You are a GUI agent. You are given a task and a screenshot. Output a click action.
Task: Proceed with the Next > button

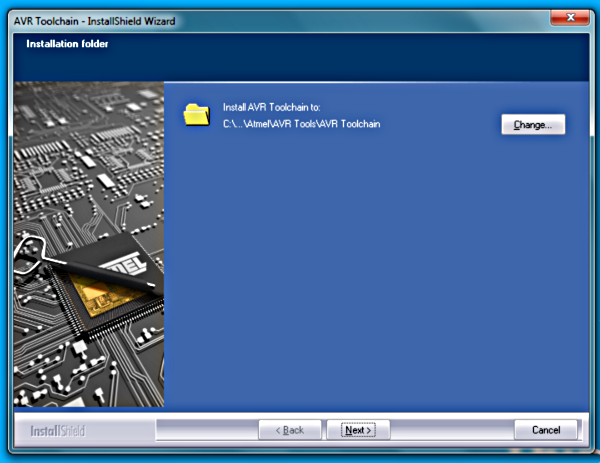tap(358, 430)
